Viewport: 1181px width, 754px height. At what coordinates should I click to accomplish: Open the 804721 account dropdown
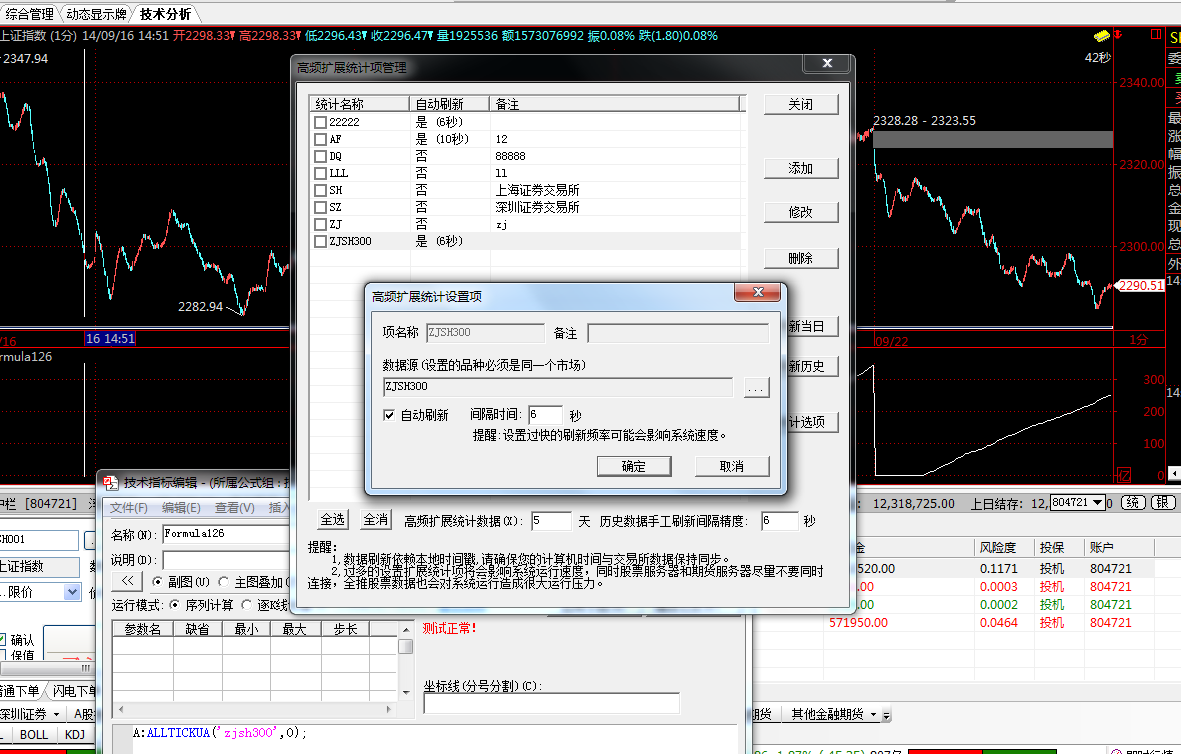[x=1099, y=502]
